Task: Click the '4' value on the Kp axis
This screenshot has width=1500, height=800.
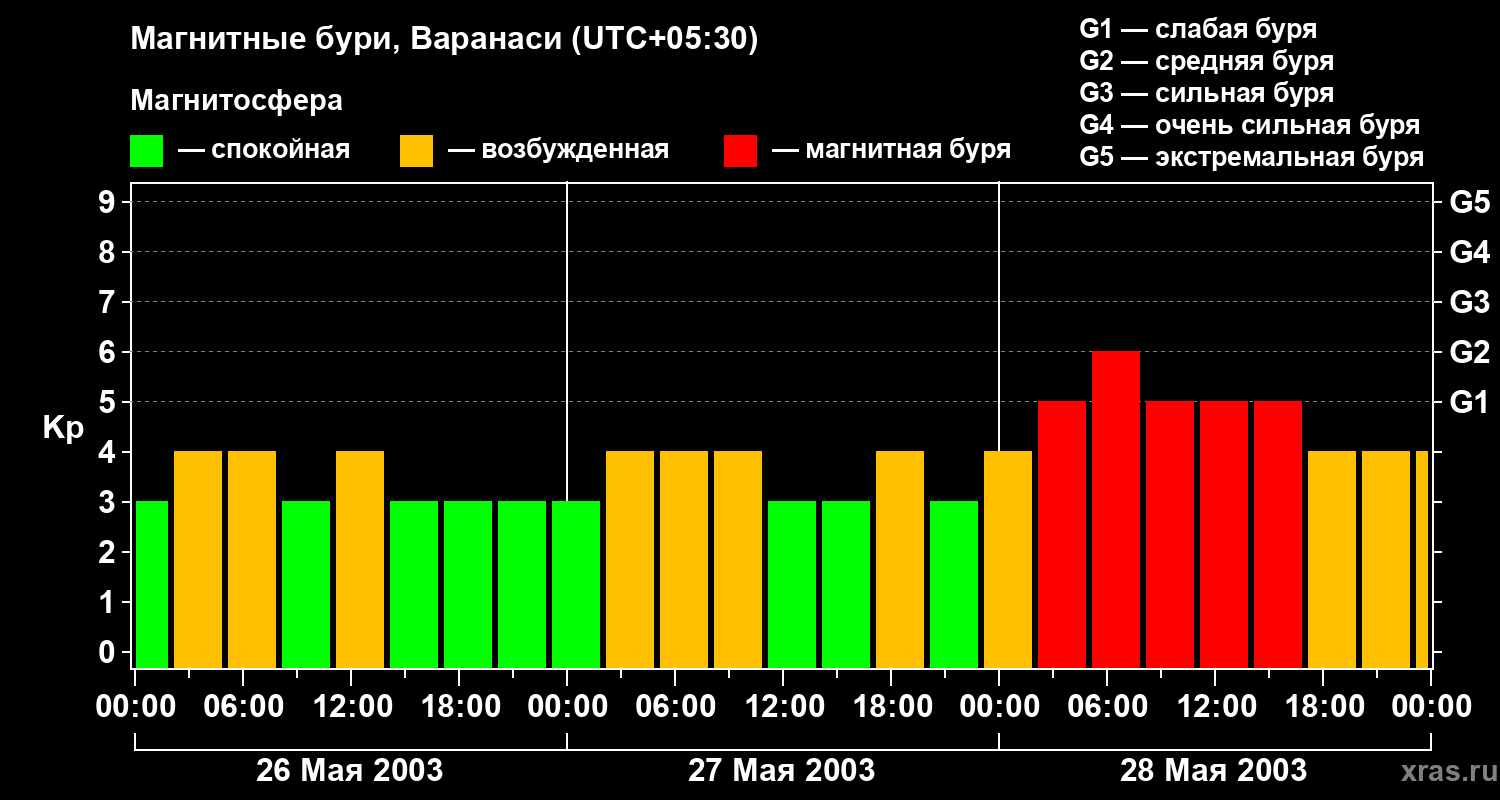Action: 108,452
